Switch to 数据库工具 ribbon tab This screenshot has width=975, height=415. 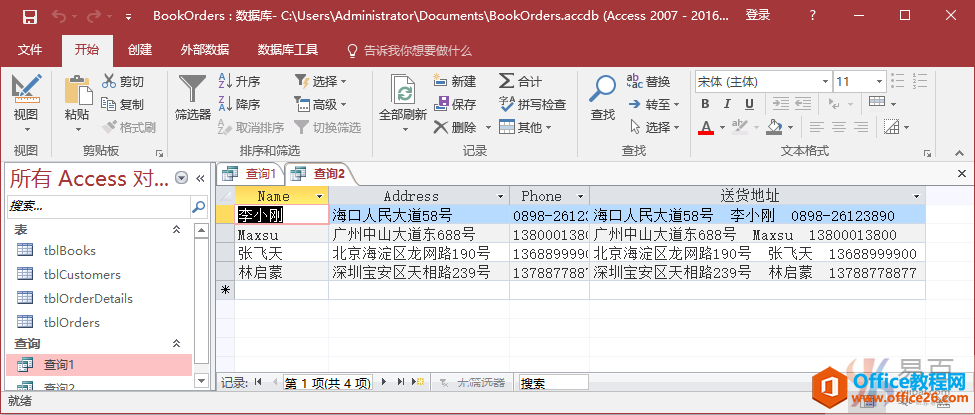288,50
